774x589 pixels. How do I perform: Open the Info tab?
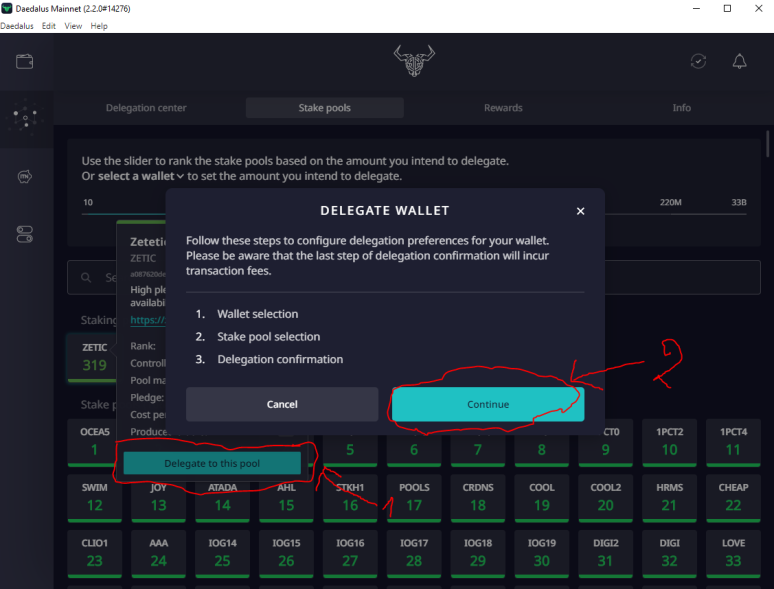coord(681,108)
